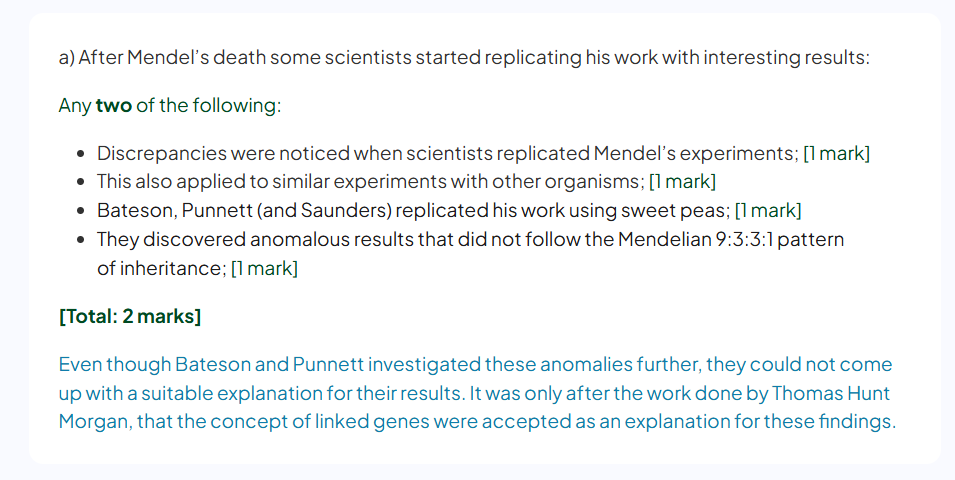Click the bullet mentioning the 9:3:3:1 pattern
This screenshot has width=955, height=480.
[470, 253]
